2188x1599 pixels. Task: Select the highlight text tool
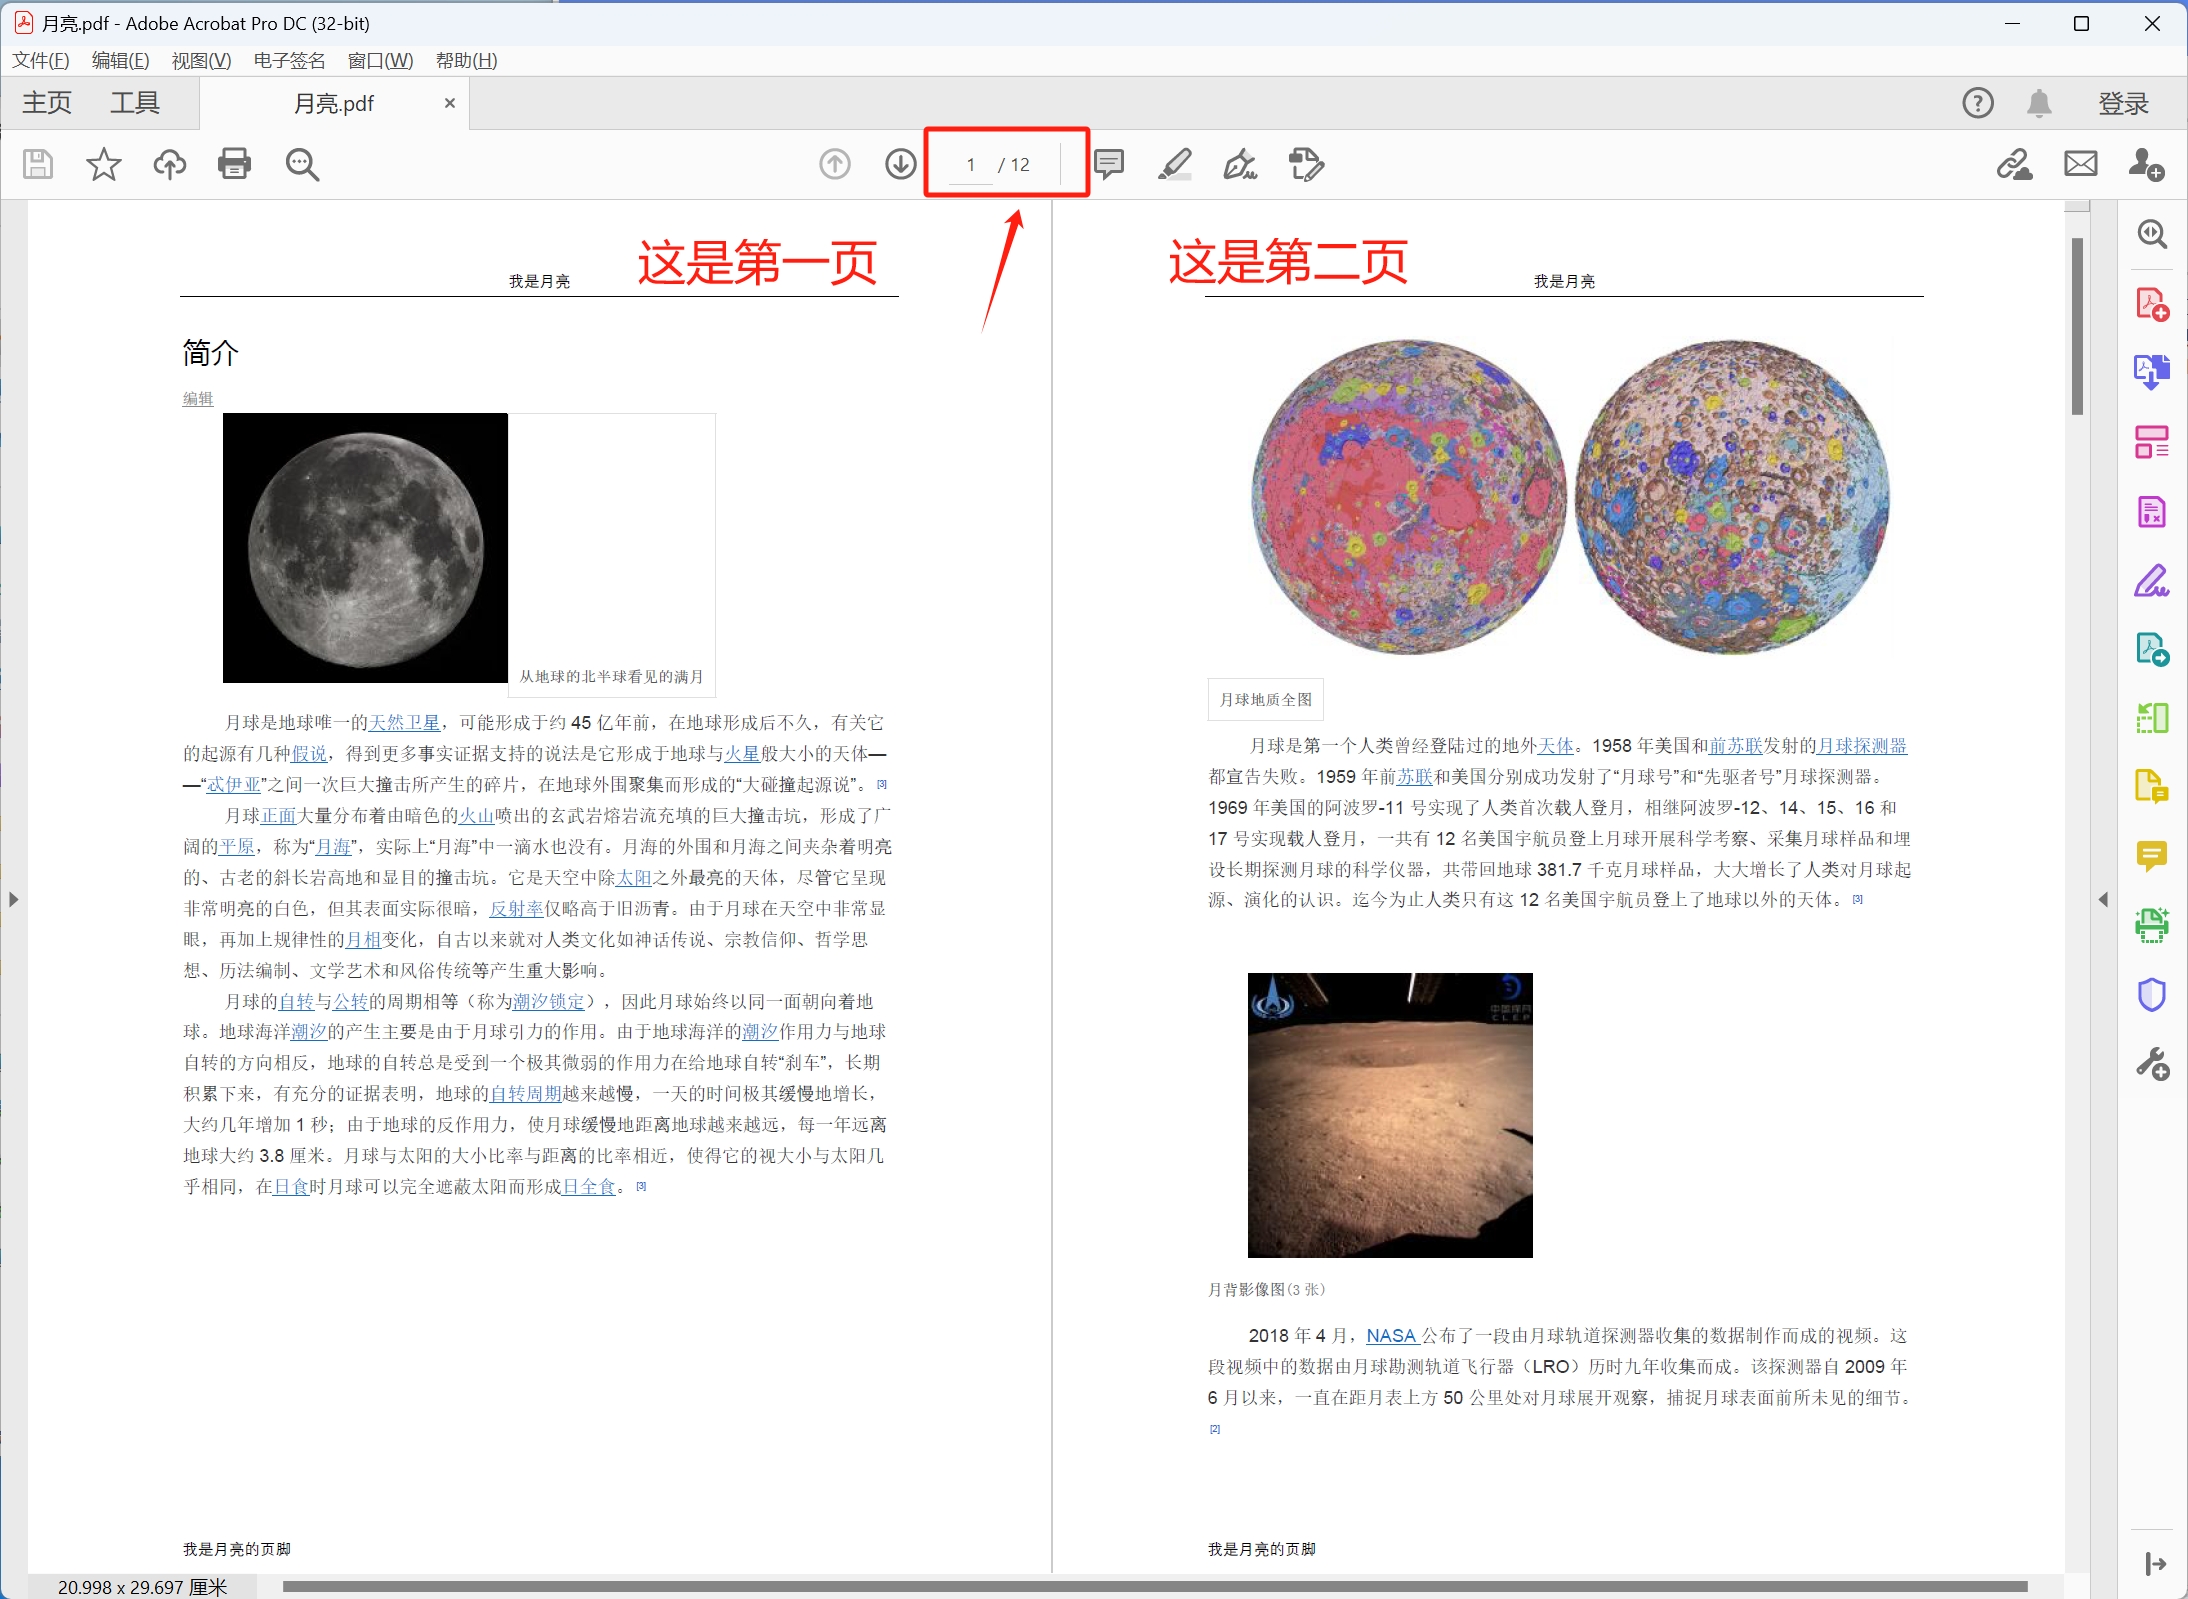[x=1174, y=164]
